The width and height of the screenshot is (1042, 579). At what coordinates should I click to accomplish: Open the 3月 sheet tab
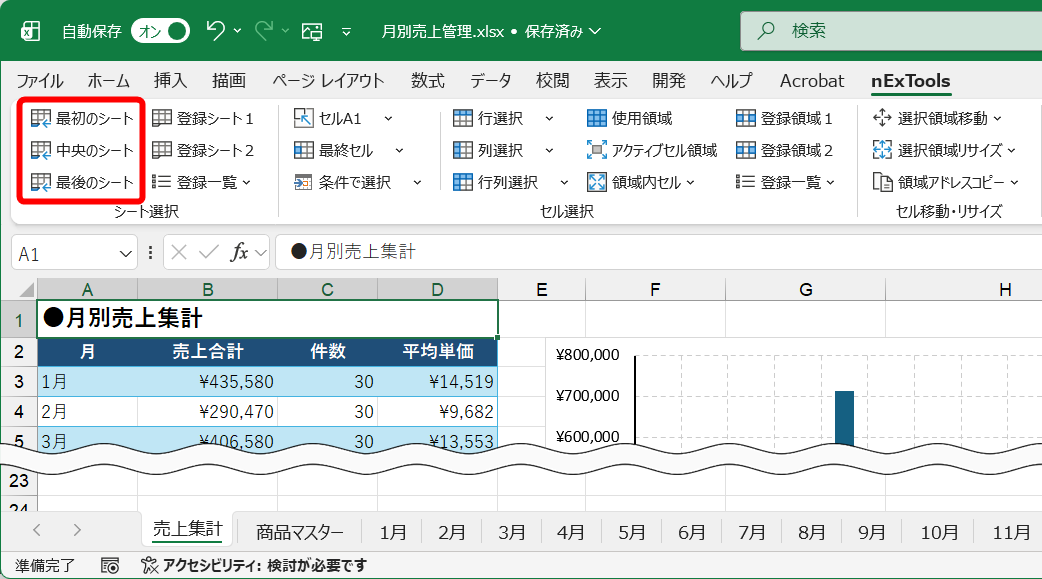[512, 532]
